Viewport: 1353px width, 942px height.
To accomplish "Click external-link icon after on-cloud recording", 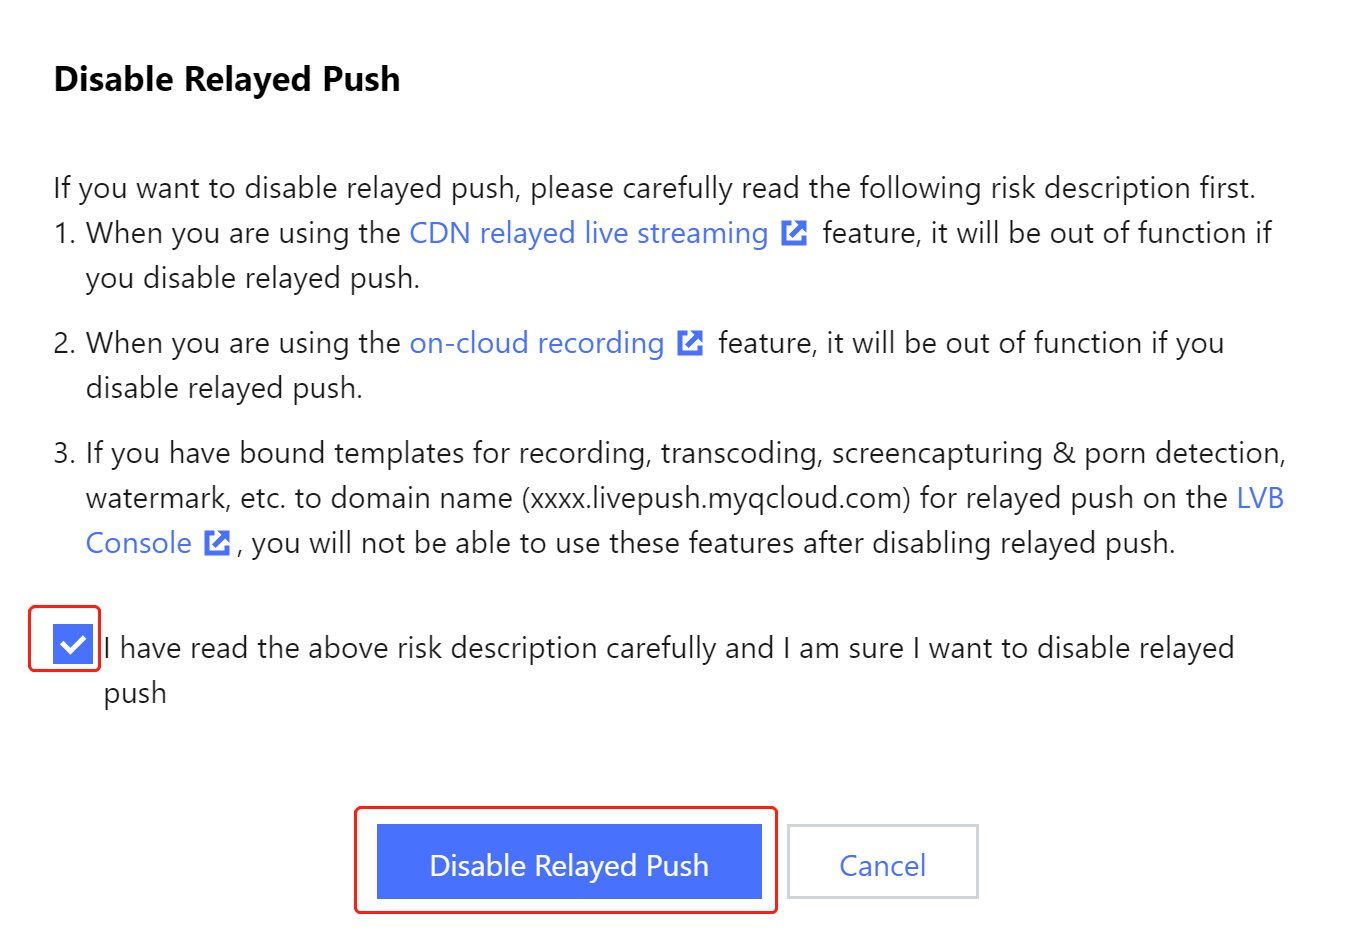I will tap(690, 343).
